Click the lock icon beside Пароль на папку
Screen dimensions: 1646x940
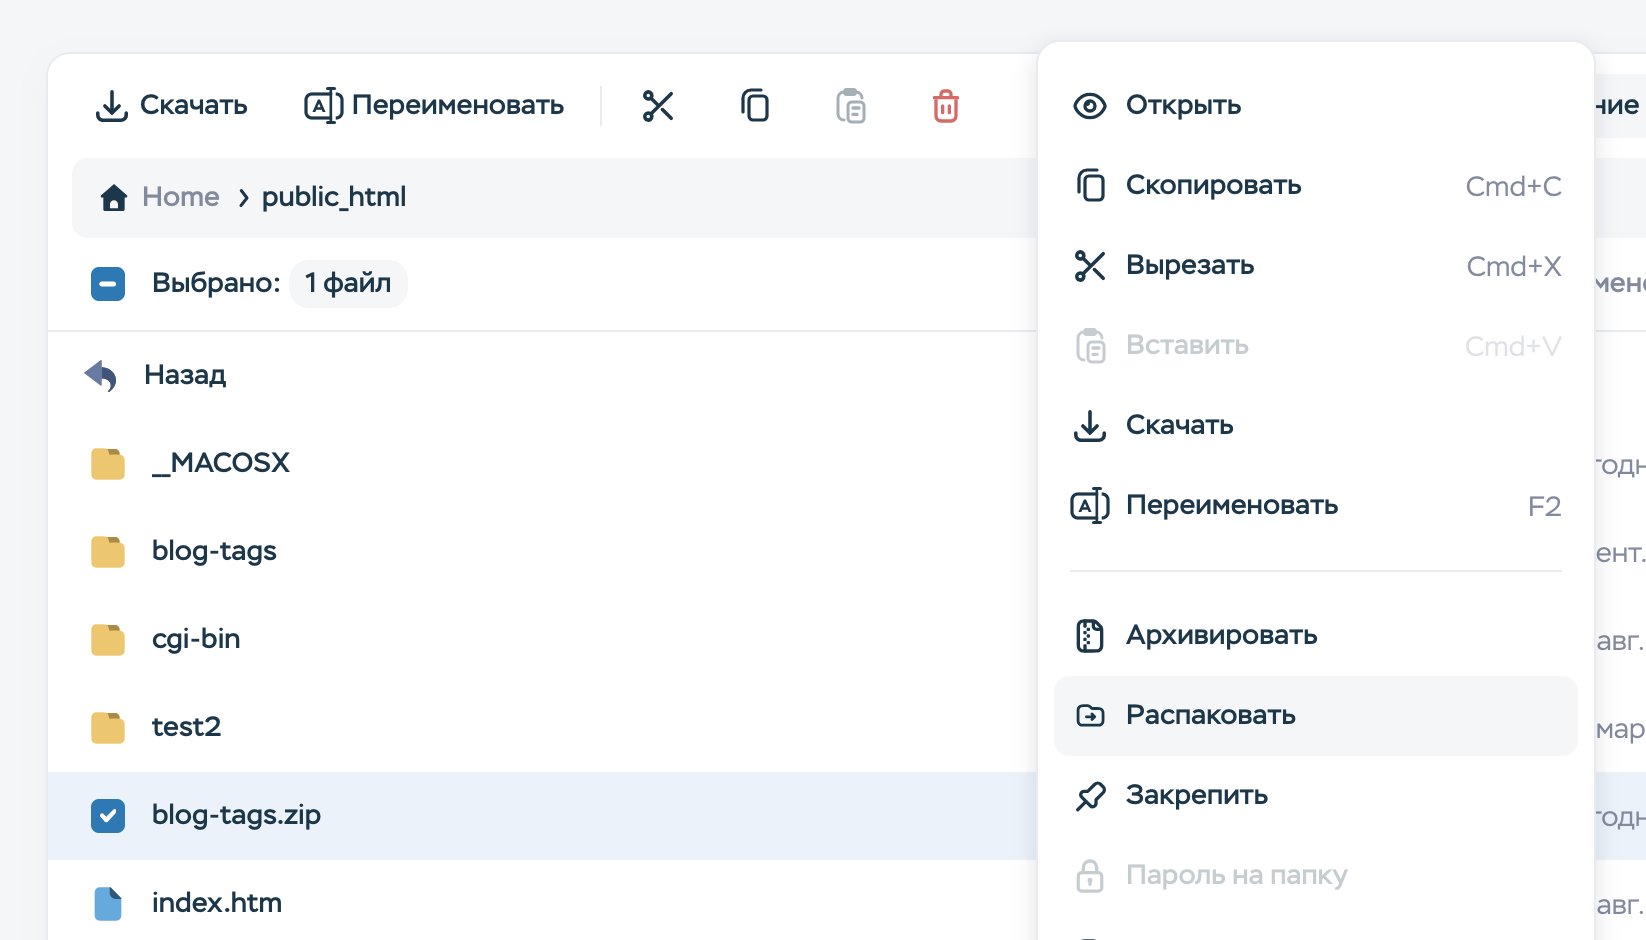[x=1090, y=876]
